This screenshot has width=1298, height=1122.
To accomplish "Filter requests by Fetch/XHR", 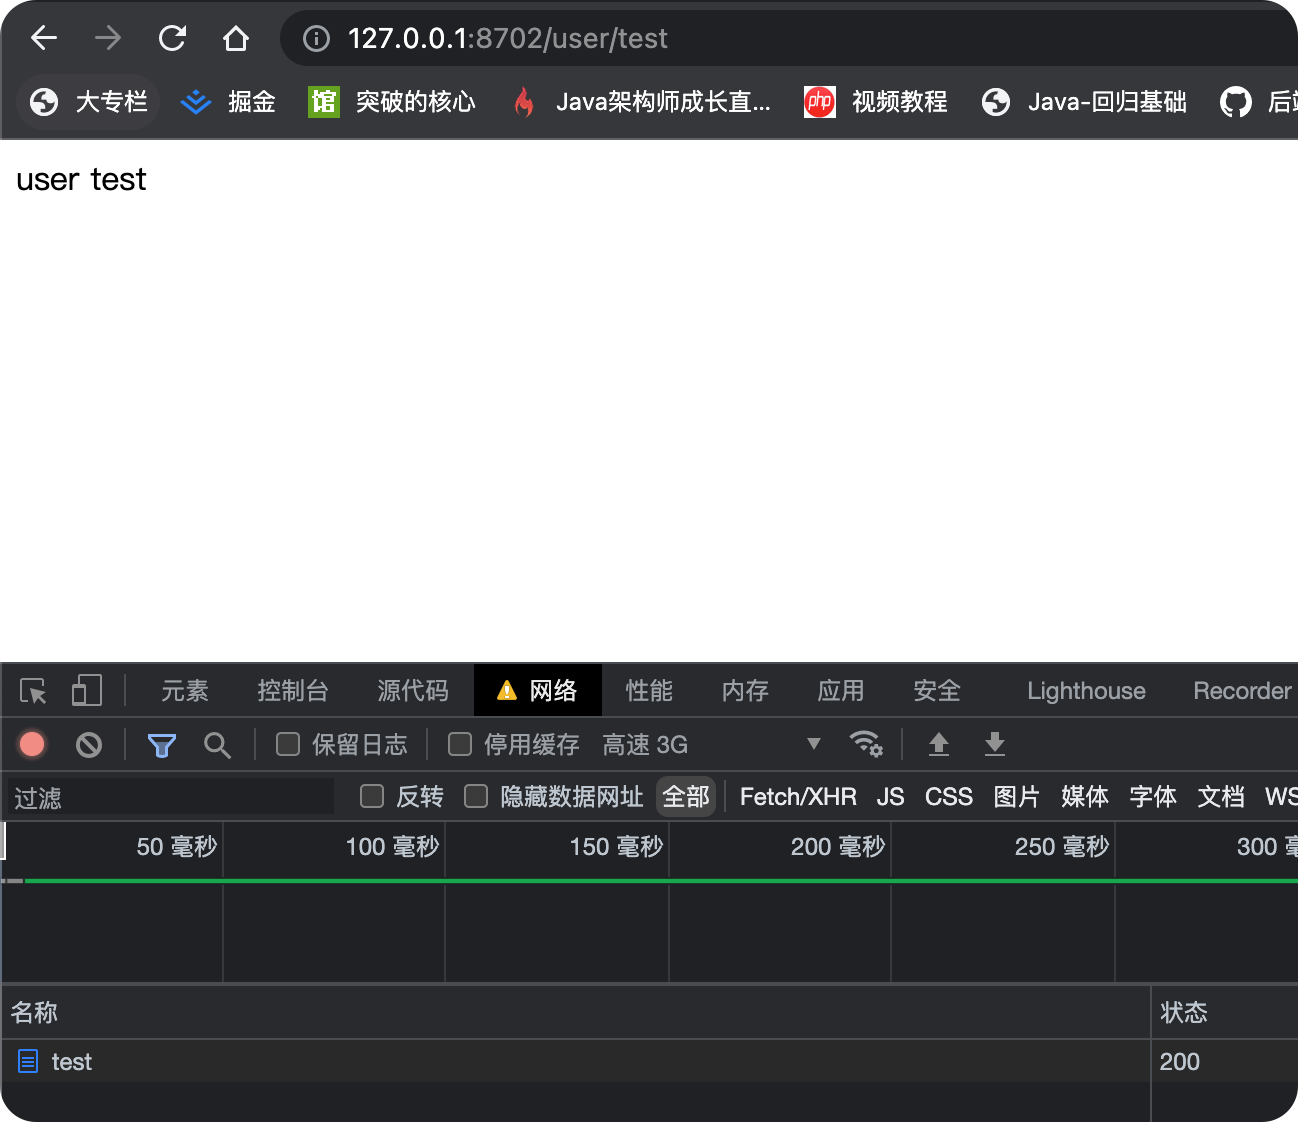I will click(798, 797).
